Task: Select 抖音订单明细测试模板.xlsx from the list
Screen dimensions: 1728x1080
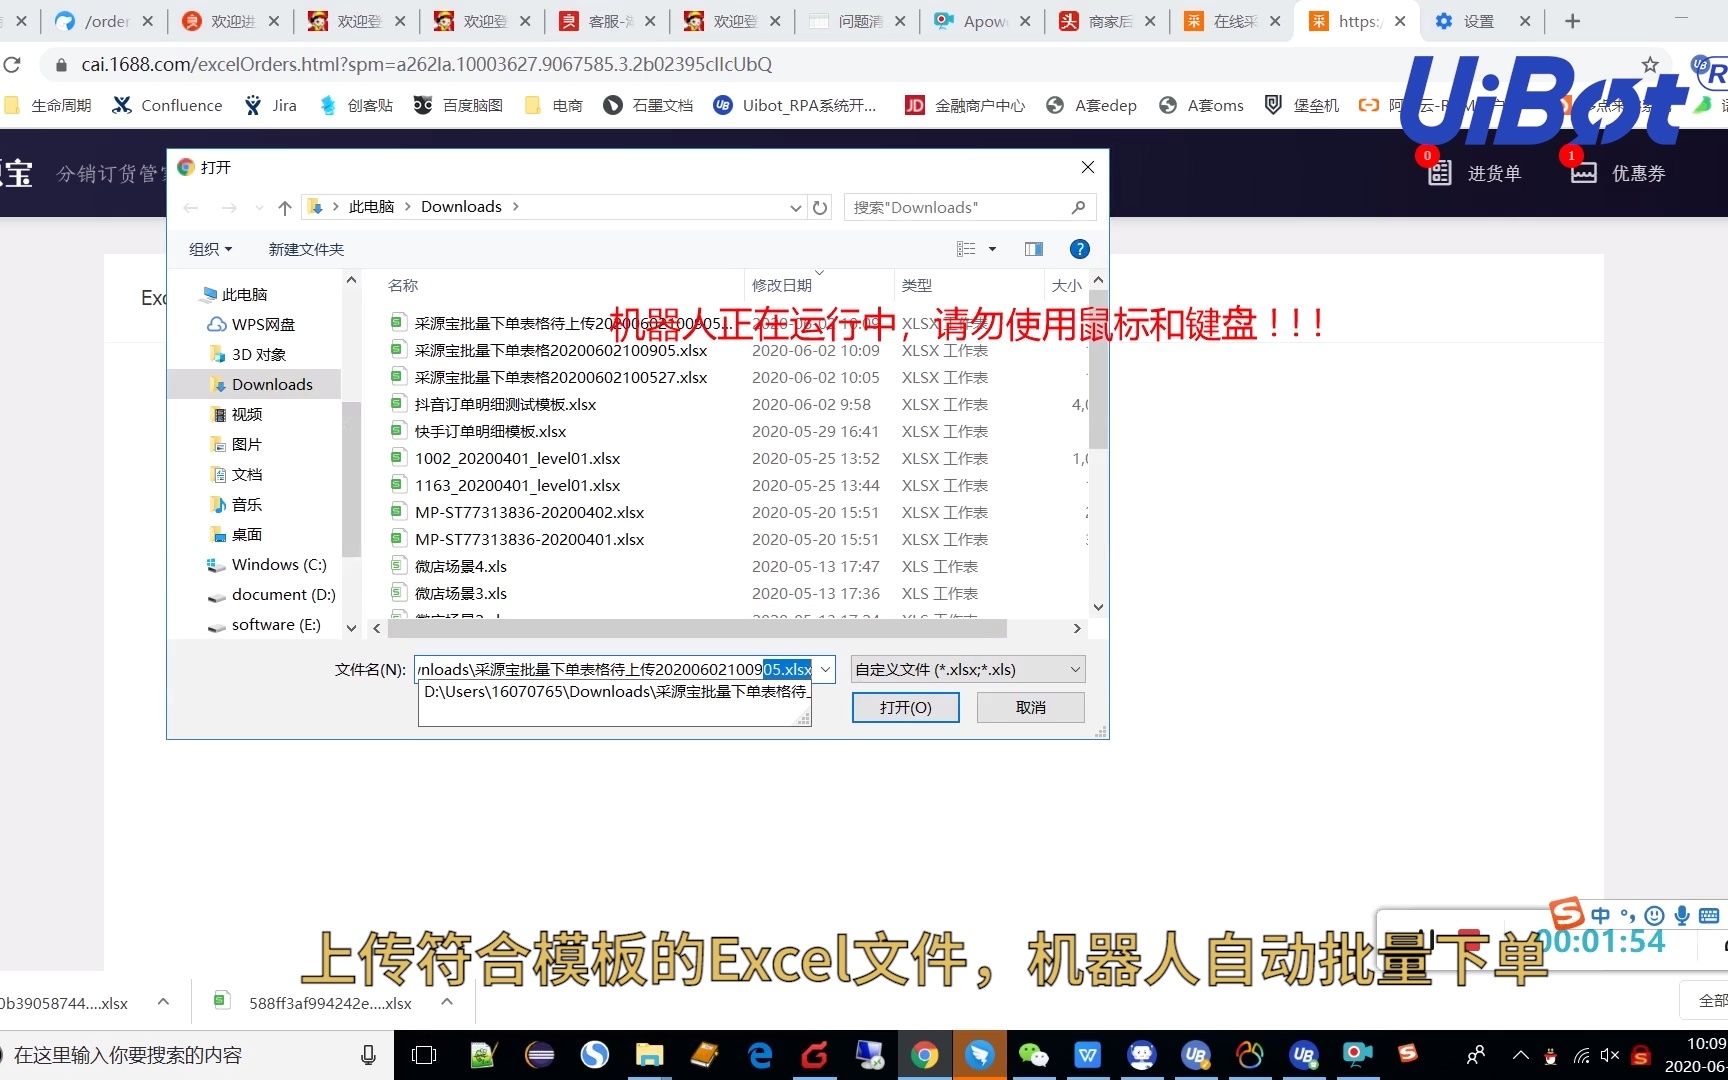Action: (505, 404)
